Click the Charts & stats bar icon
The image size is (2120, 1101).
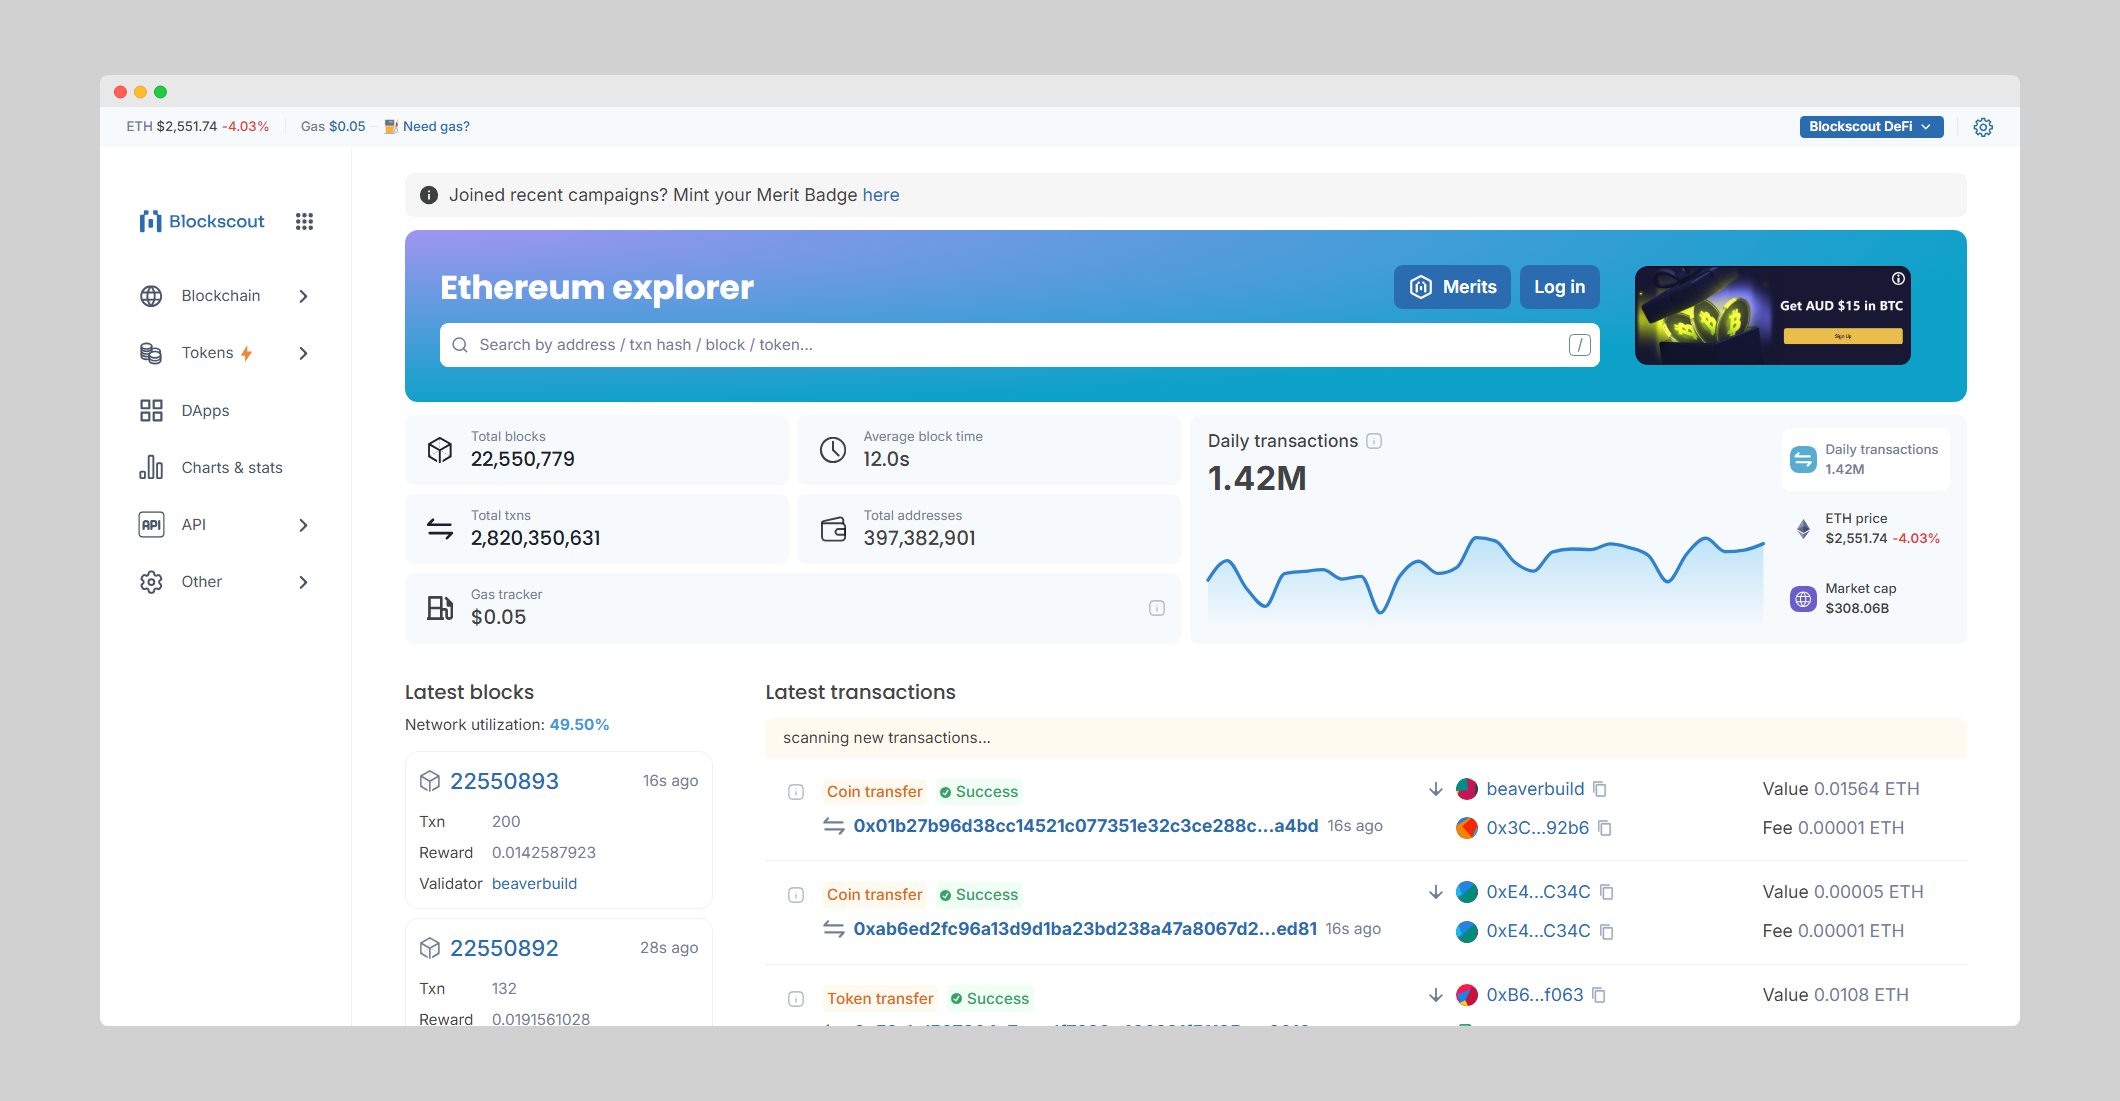(x=151, y=467)
